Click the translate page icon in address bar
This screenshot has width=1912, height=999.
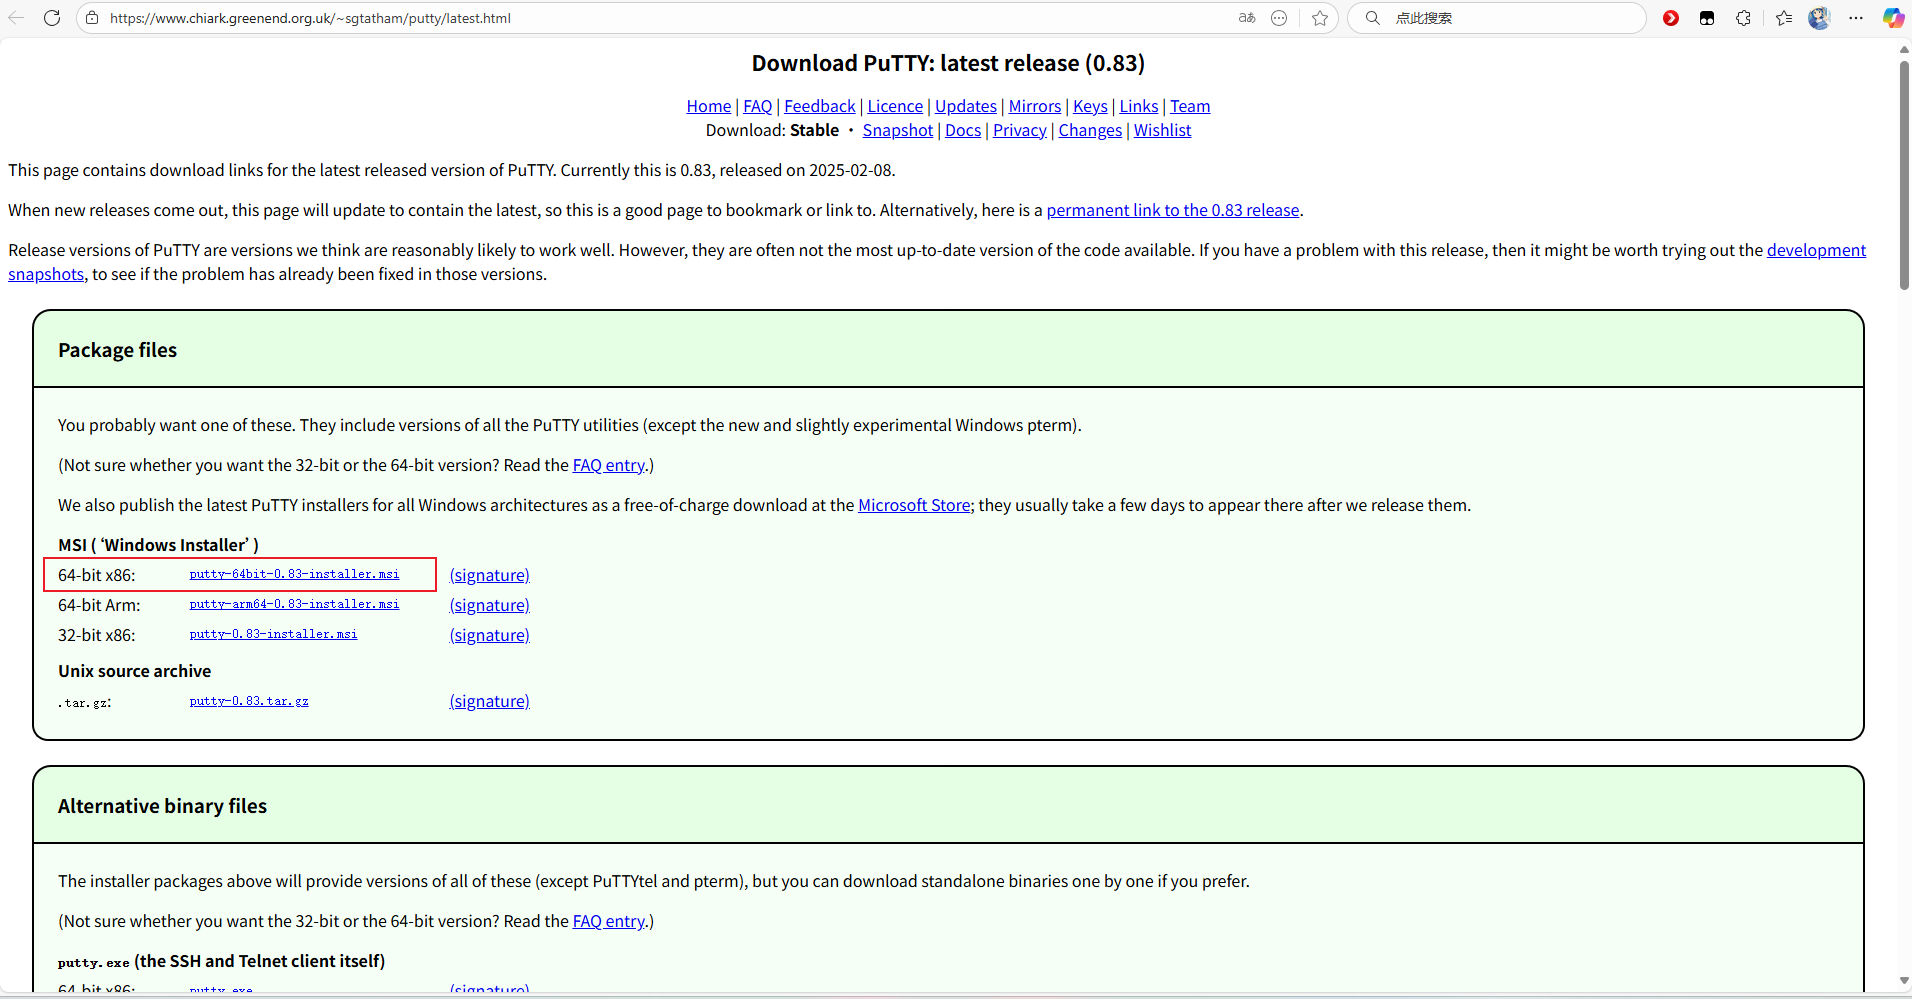[1247, 18]
